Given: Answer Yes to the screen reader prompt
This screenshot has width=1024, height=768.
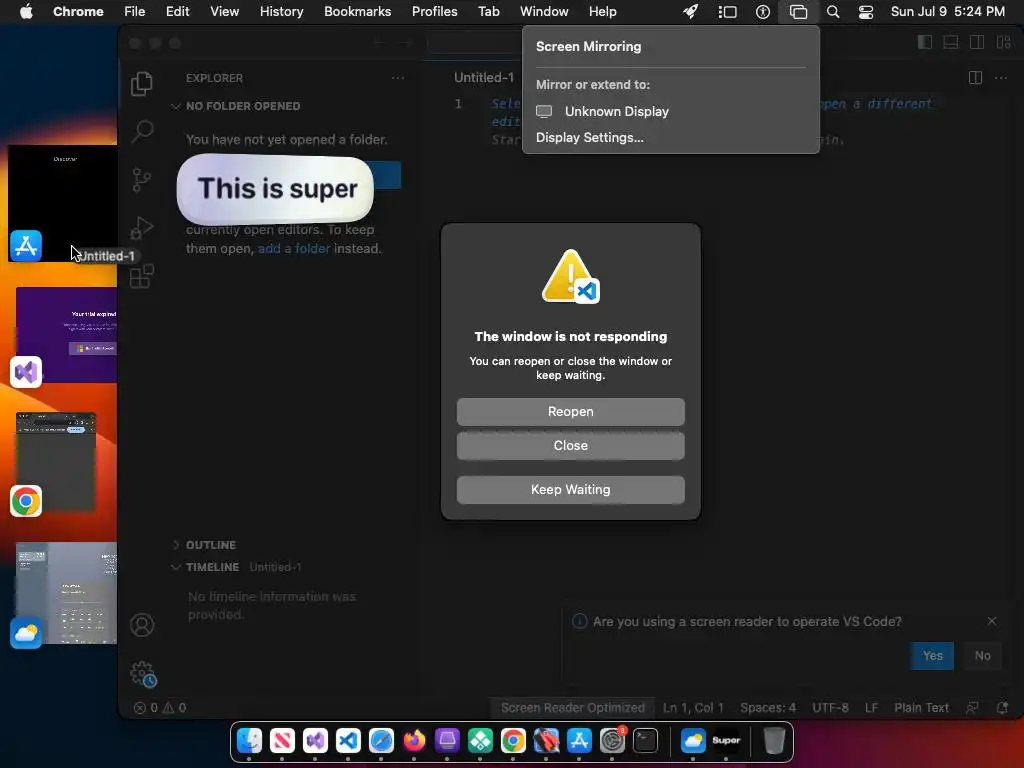Looking at the screenshot, I should pyautogui.click(x=932, y=656).
